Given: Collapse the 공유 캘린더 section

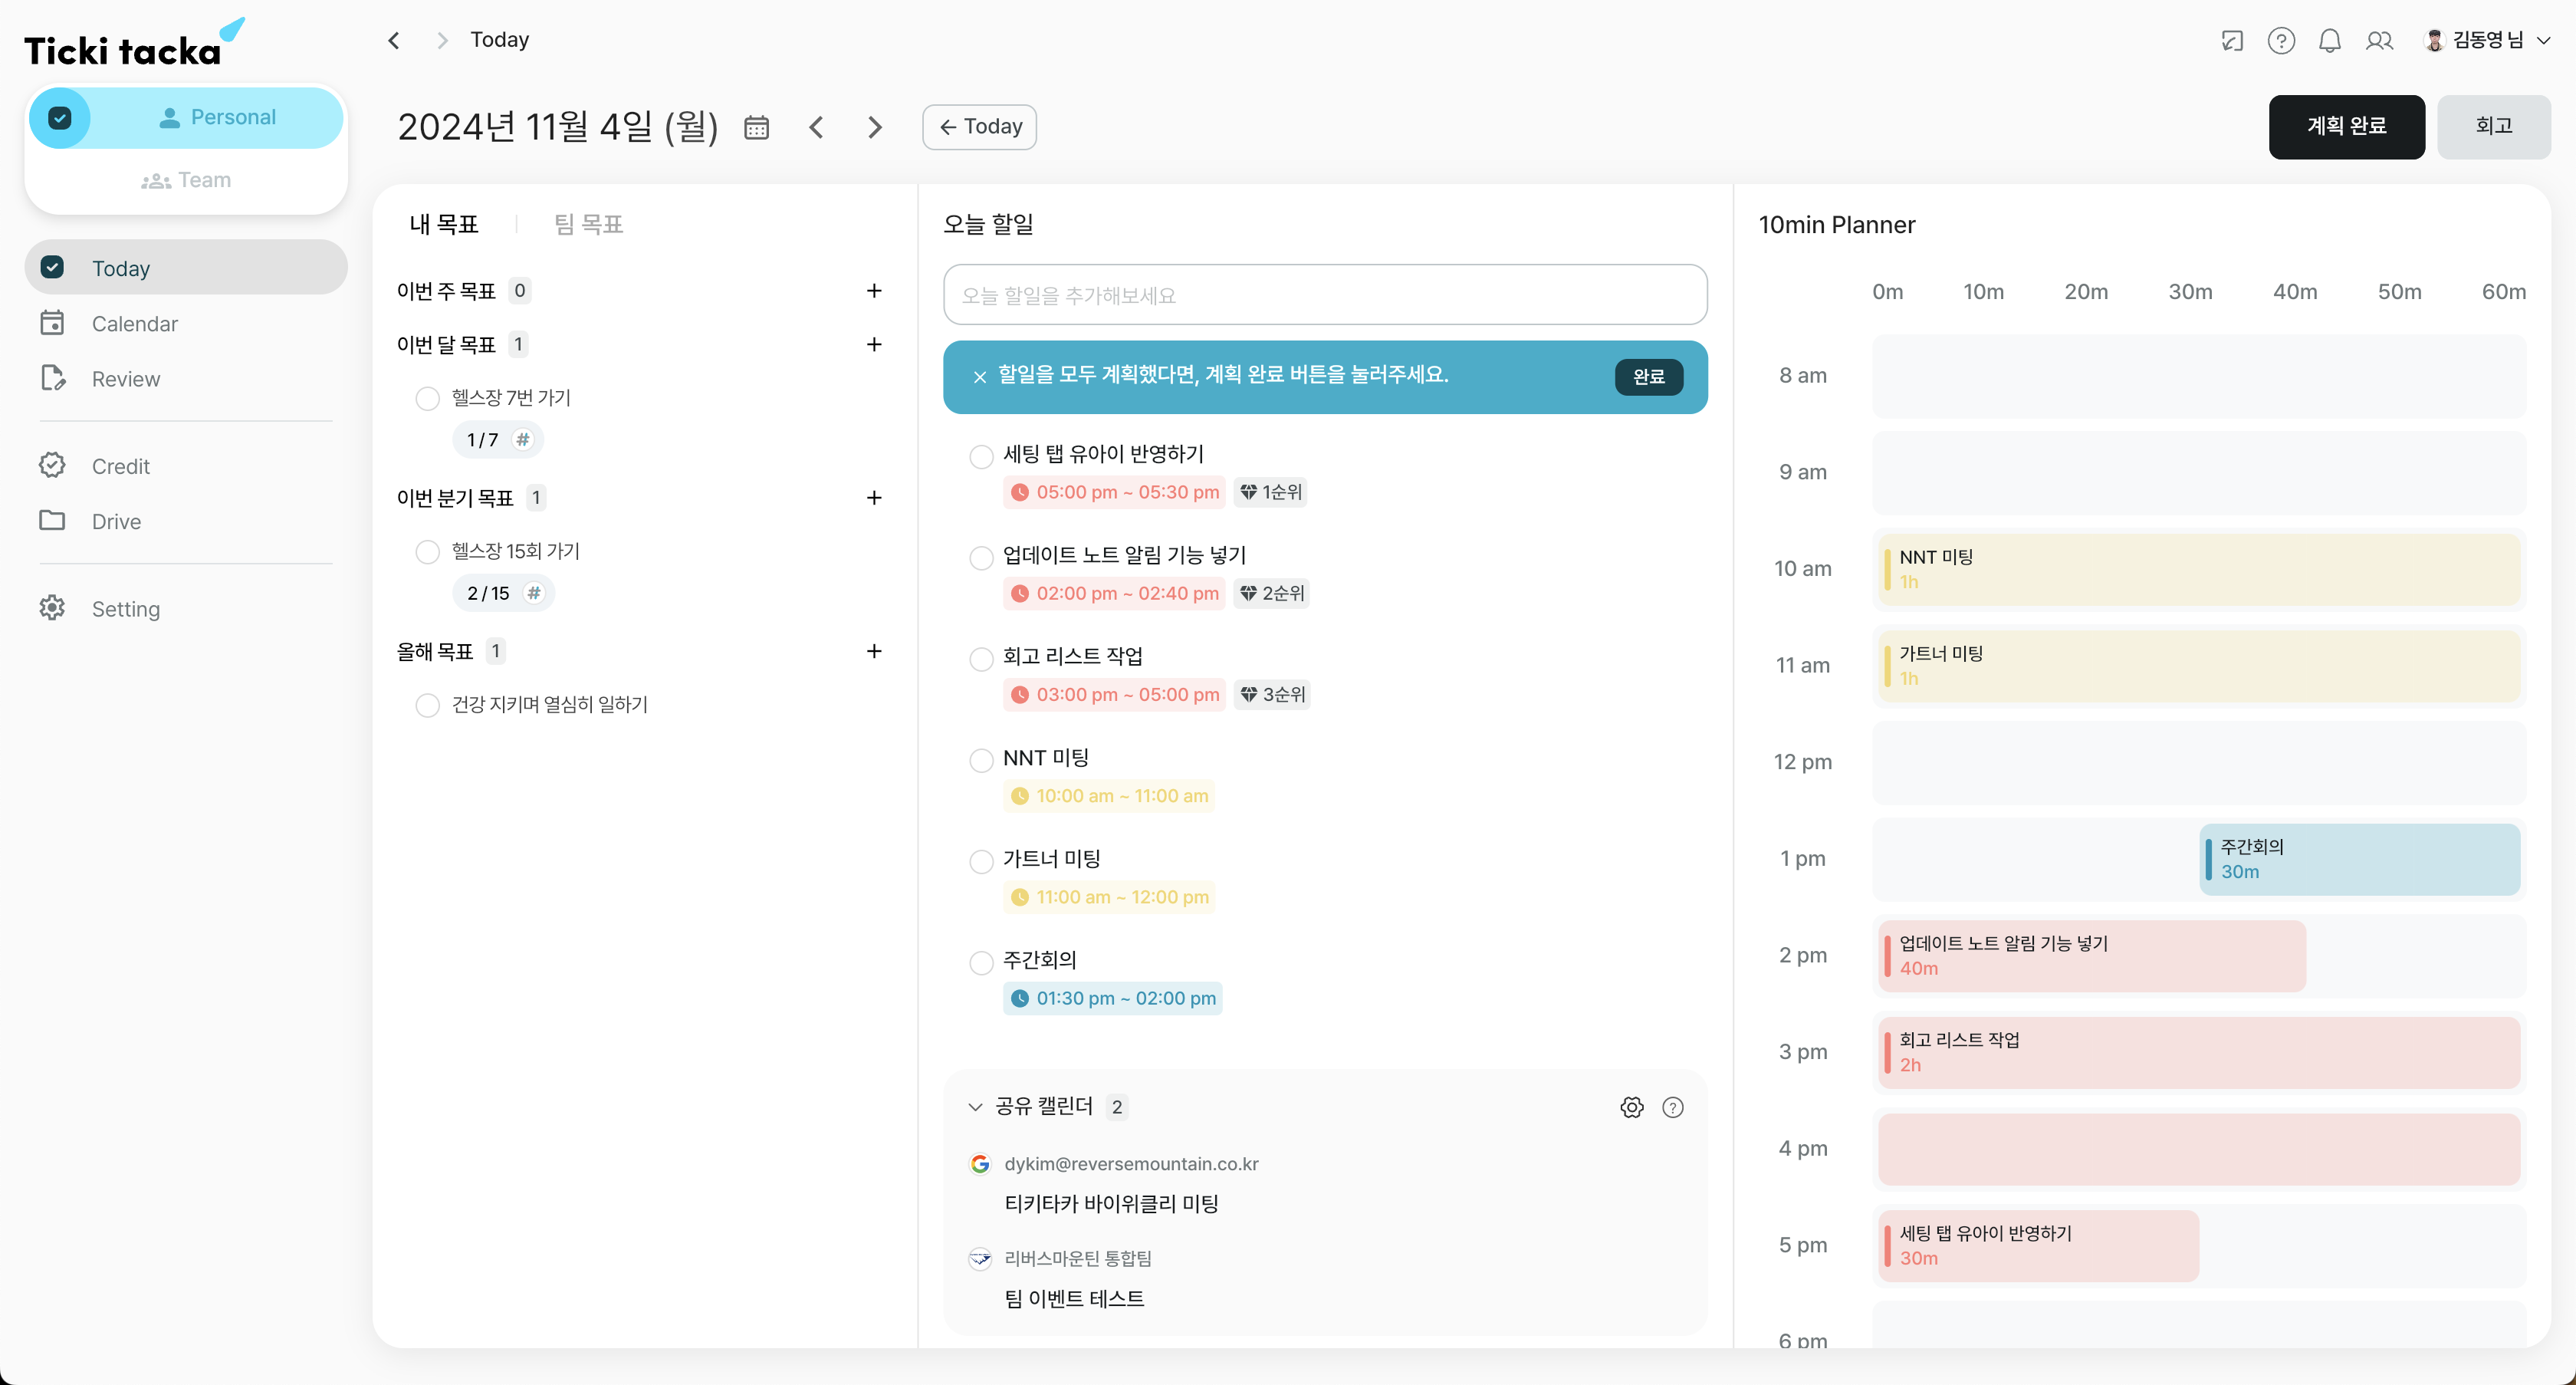Looking at the screenshot, I should (975, 1107).
